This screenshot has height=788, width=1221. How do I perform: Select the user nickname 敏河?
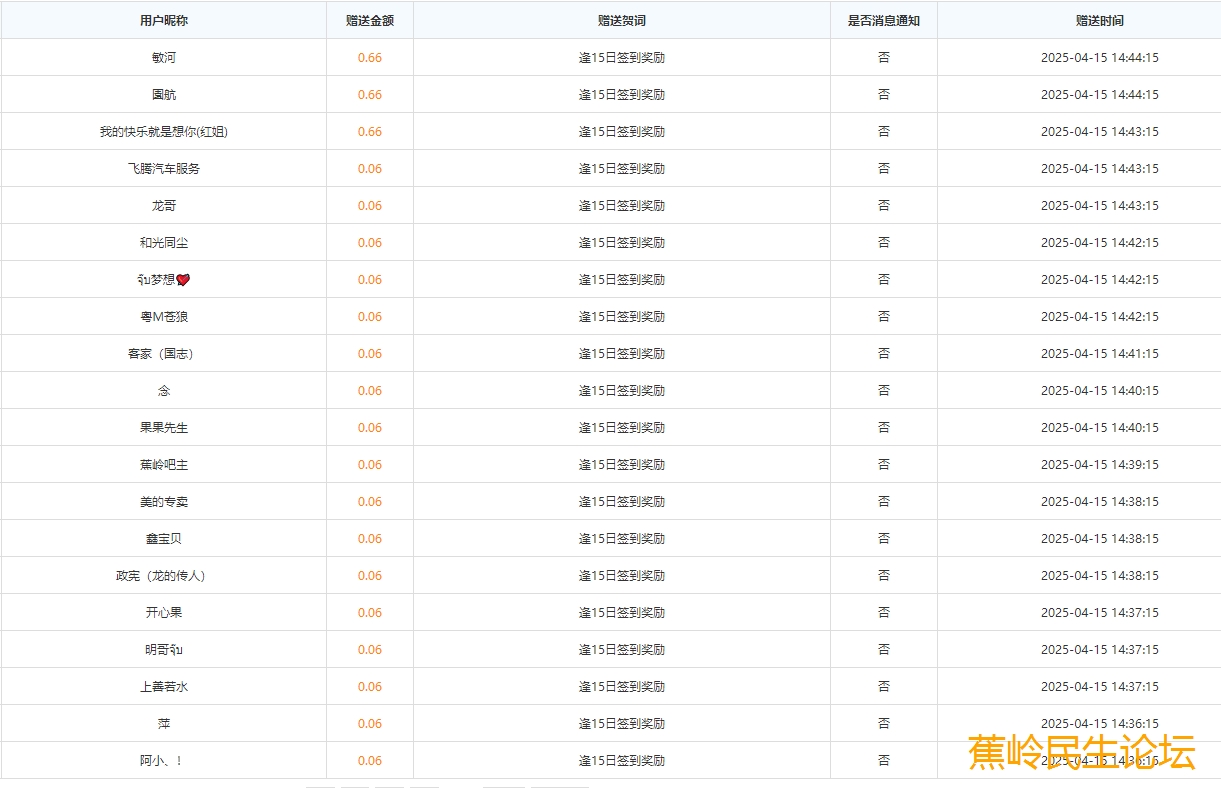point(163,58)
